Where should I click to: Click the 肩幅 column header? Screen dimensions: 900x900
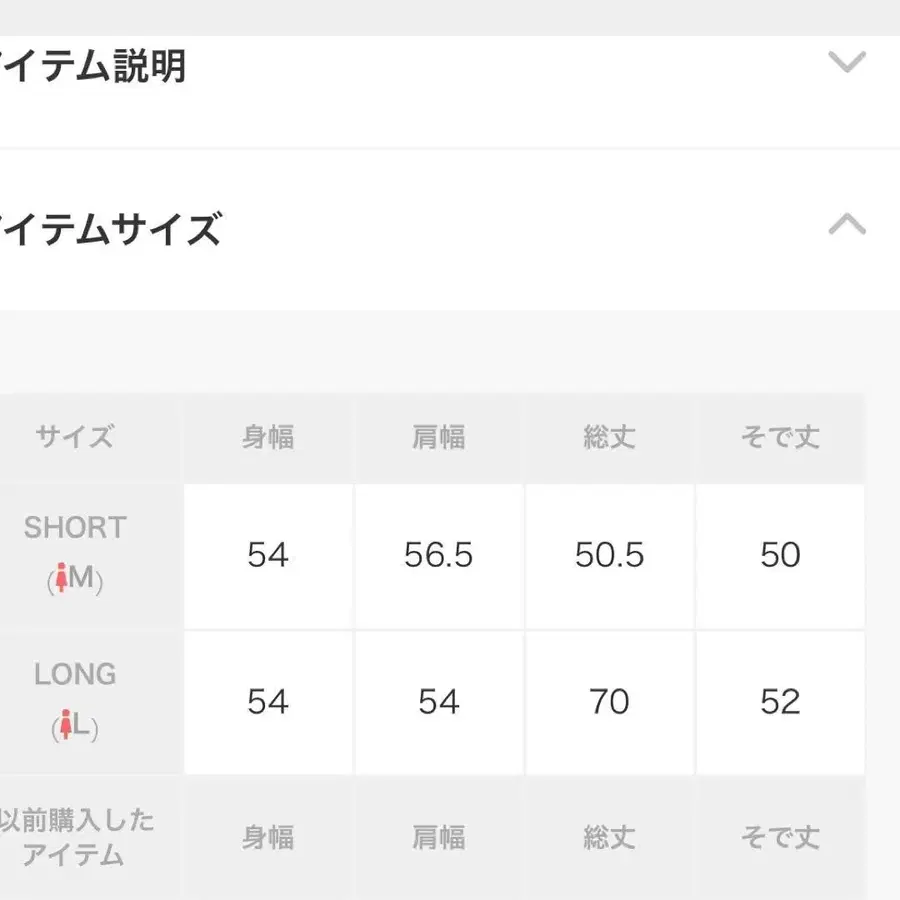[437, 437]
